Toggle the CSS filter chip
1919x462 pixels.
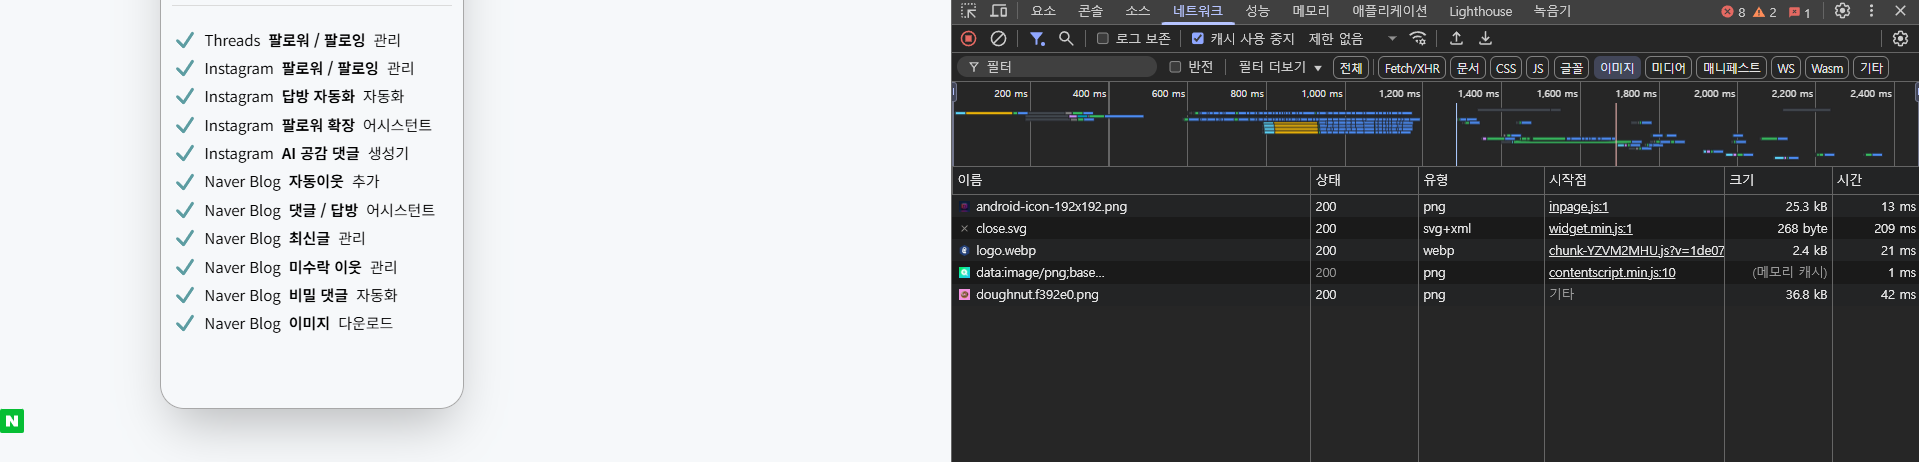pyautogui.click(x=1506, y=68)
